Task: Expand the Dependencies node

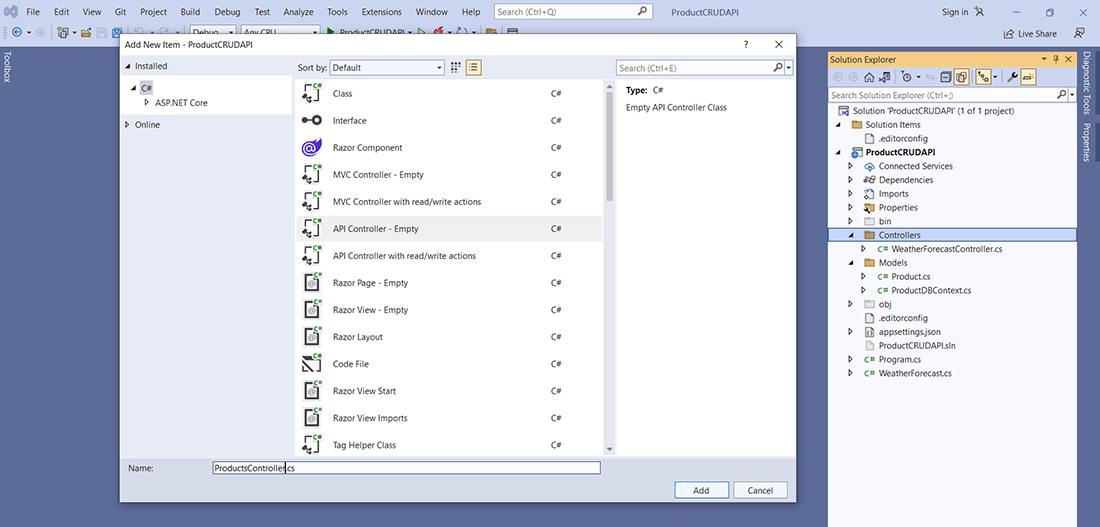Action: (850, 180)
